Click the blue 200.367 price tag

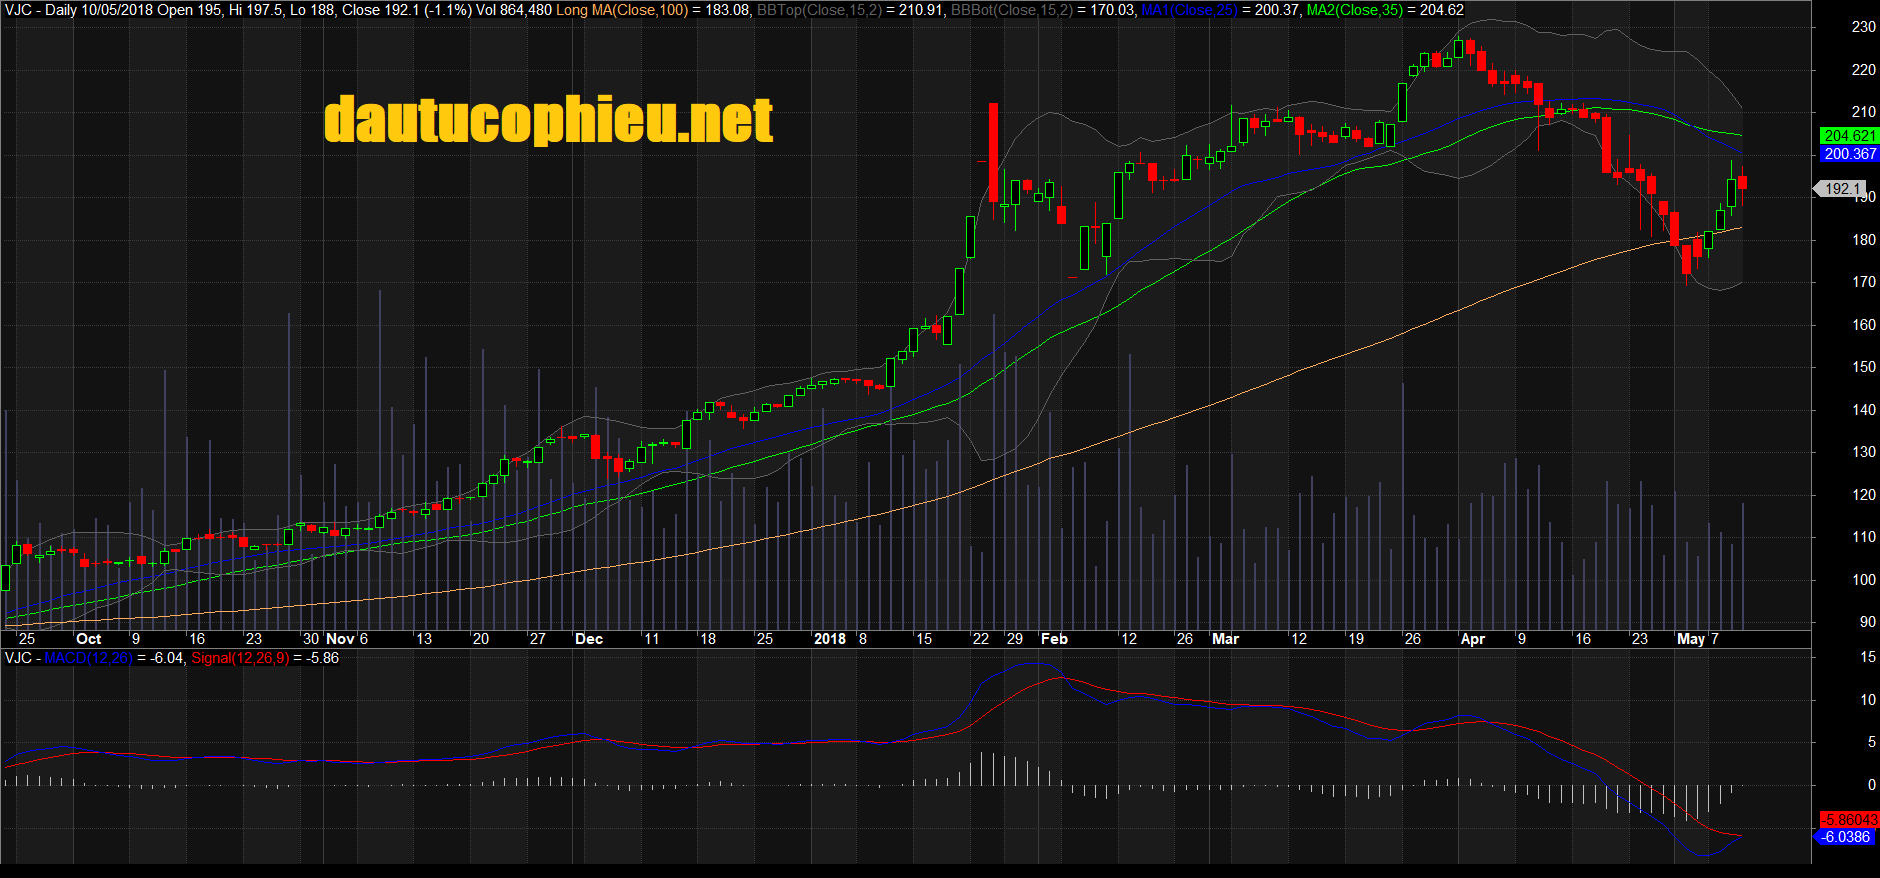1849,154
